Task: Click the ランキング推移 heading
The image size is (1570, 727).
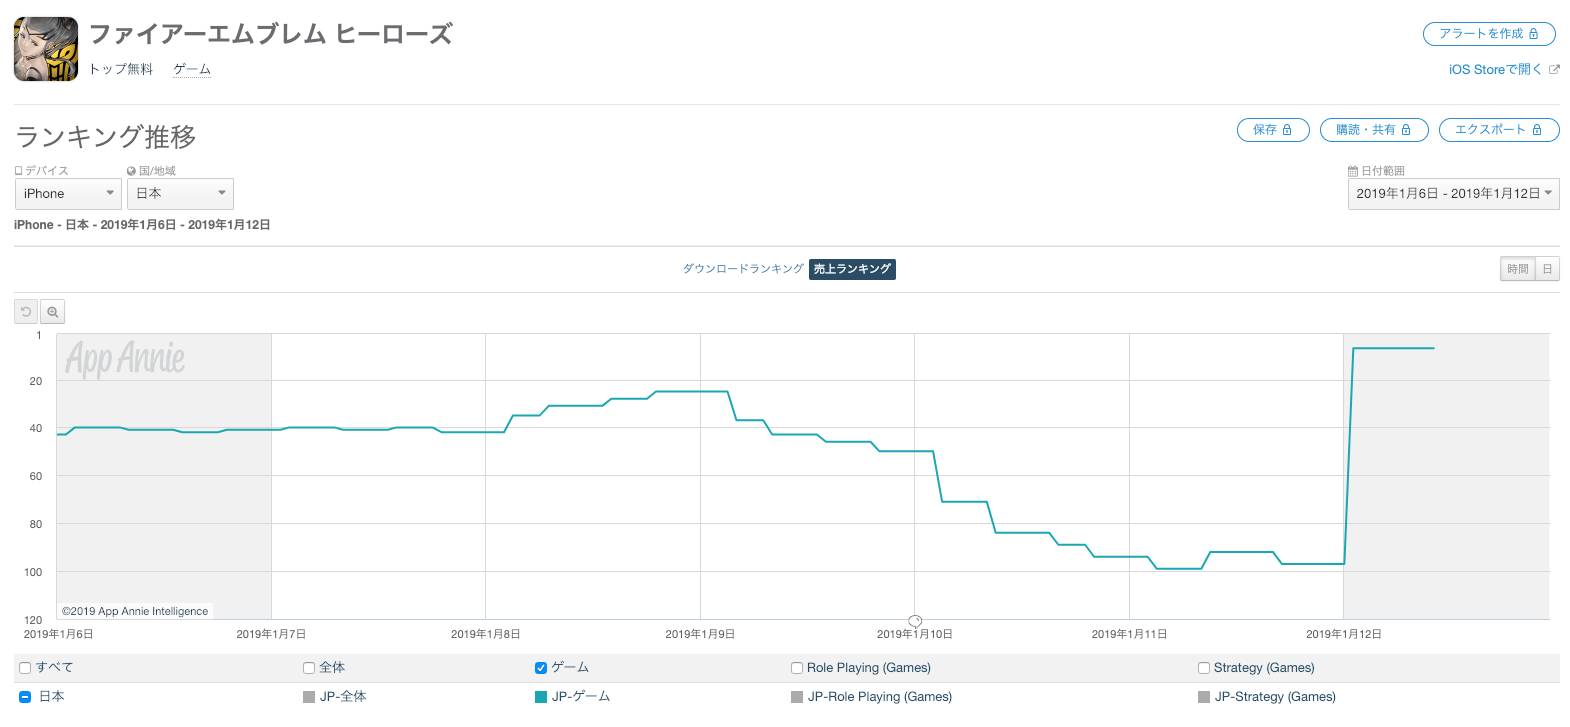Action: click(106, 137)
